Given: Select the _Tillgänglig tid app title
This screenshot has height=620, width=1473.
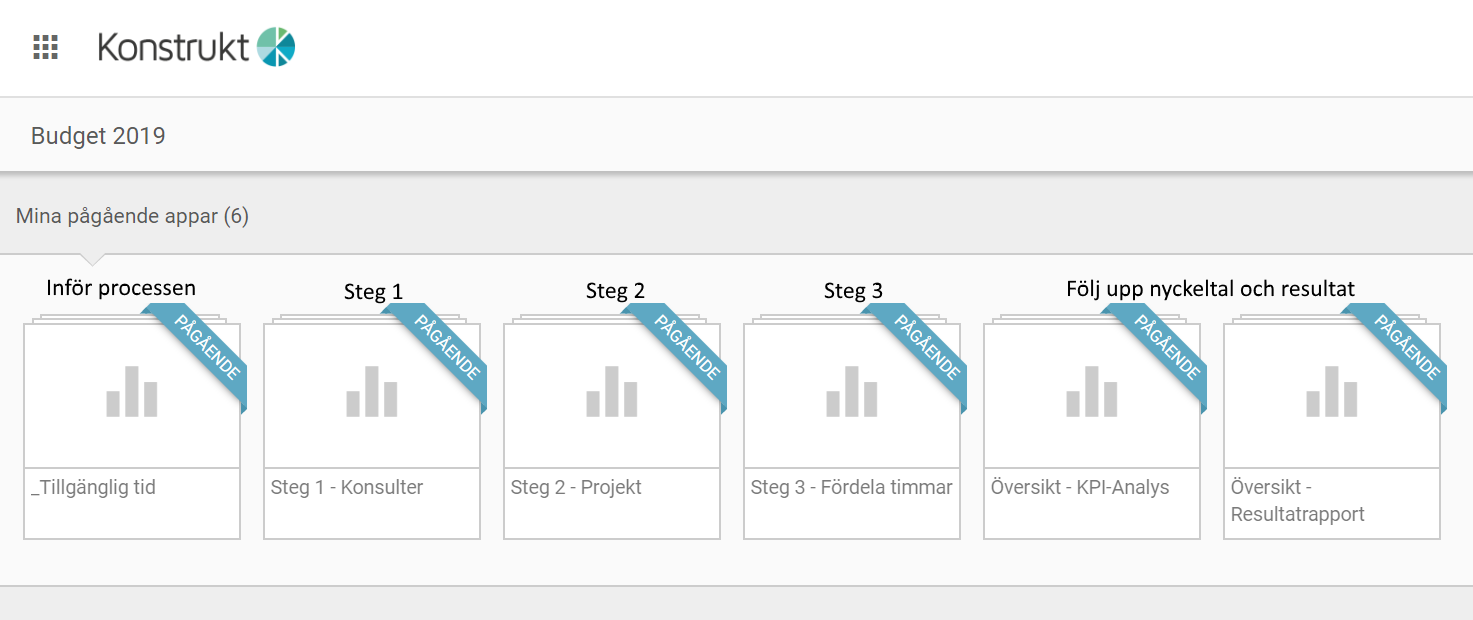Looking at the screenshot, I should pos(93,488).
